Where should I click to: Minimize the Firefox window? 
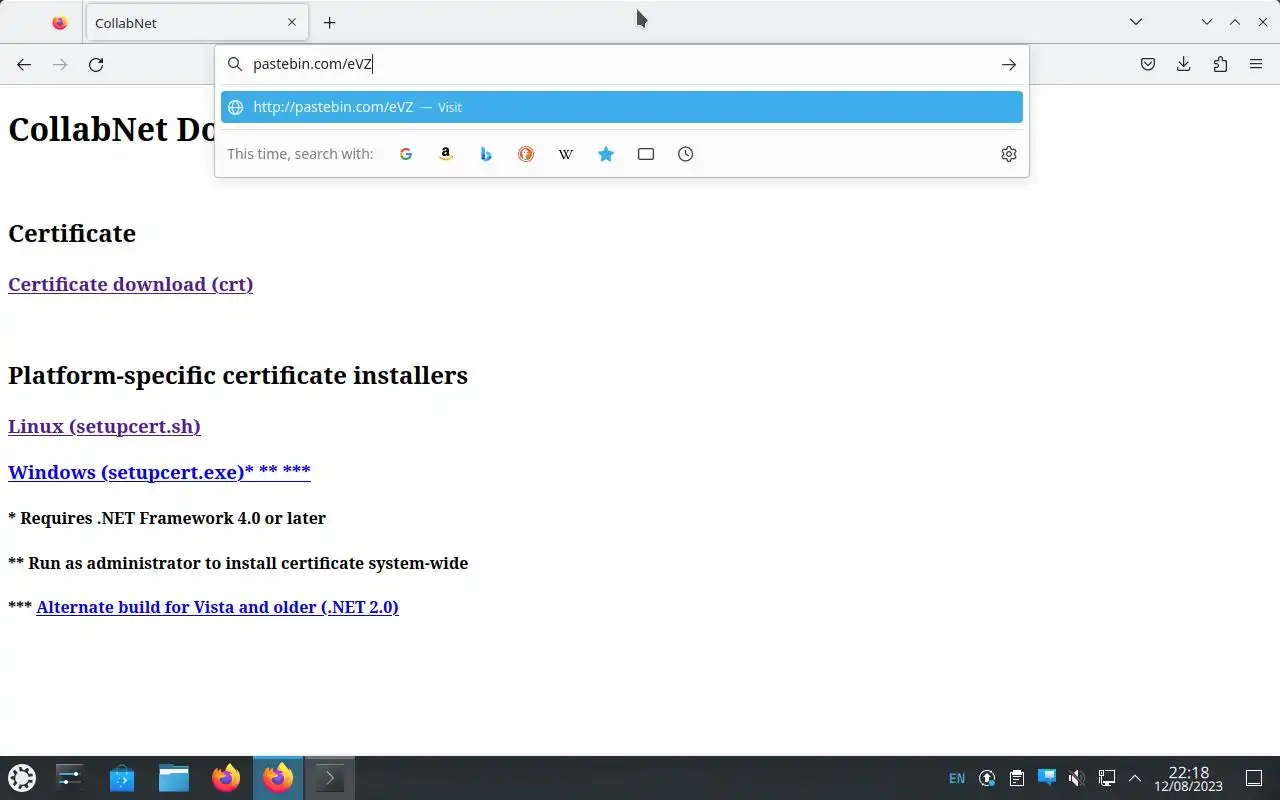click(x=1206, y=22)
